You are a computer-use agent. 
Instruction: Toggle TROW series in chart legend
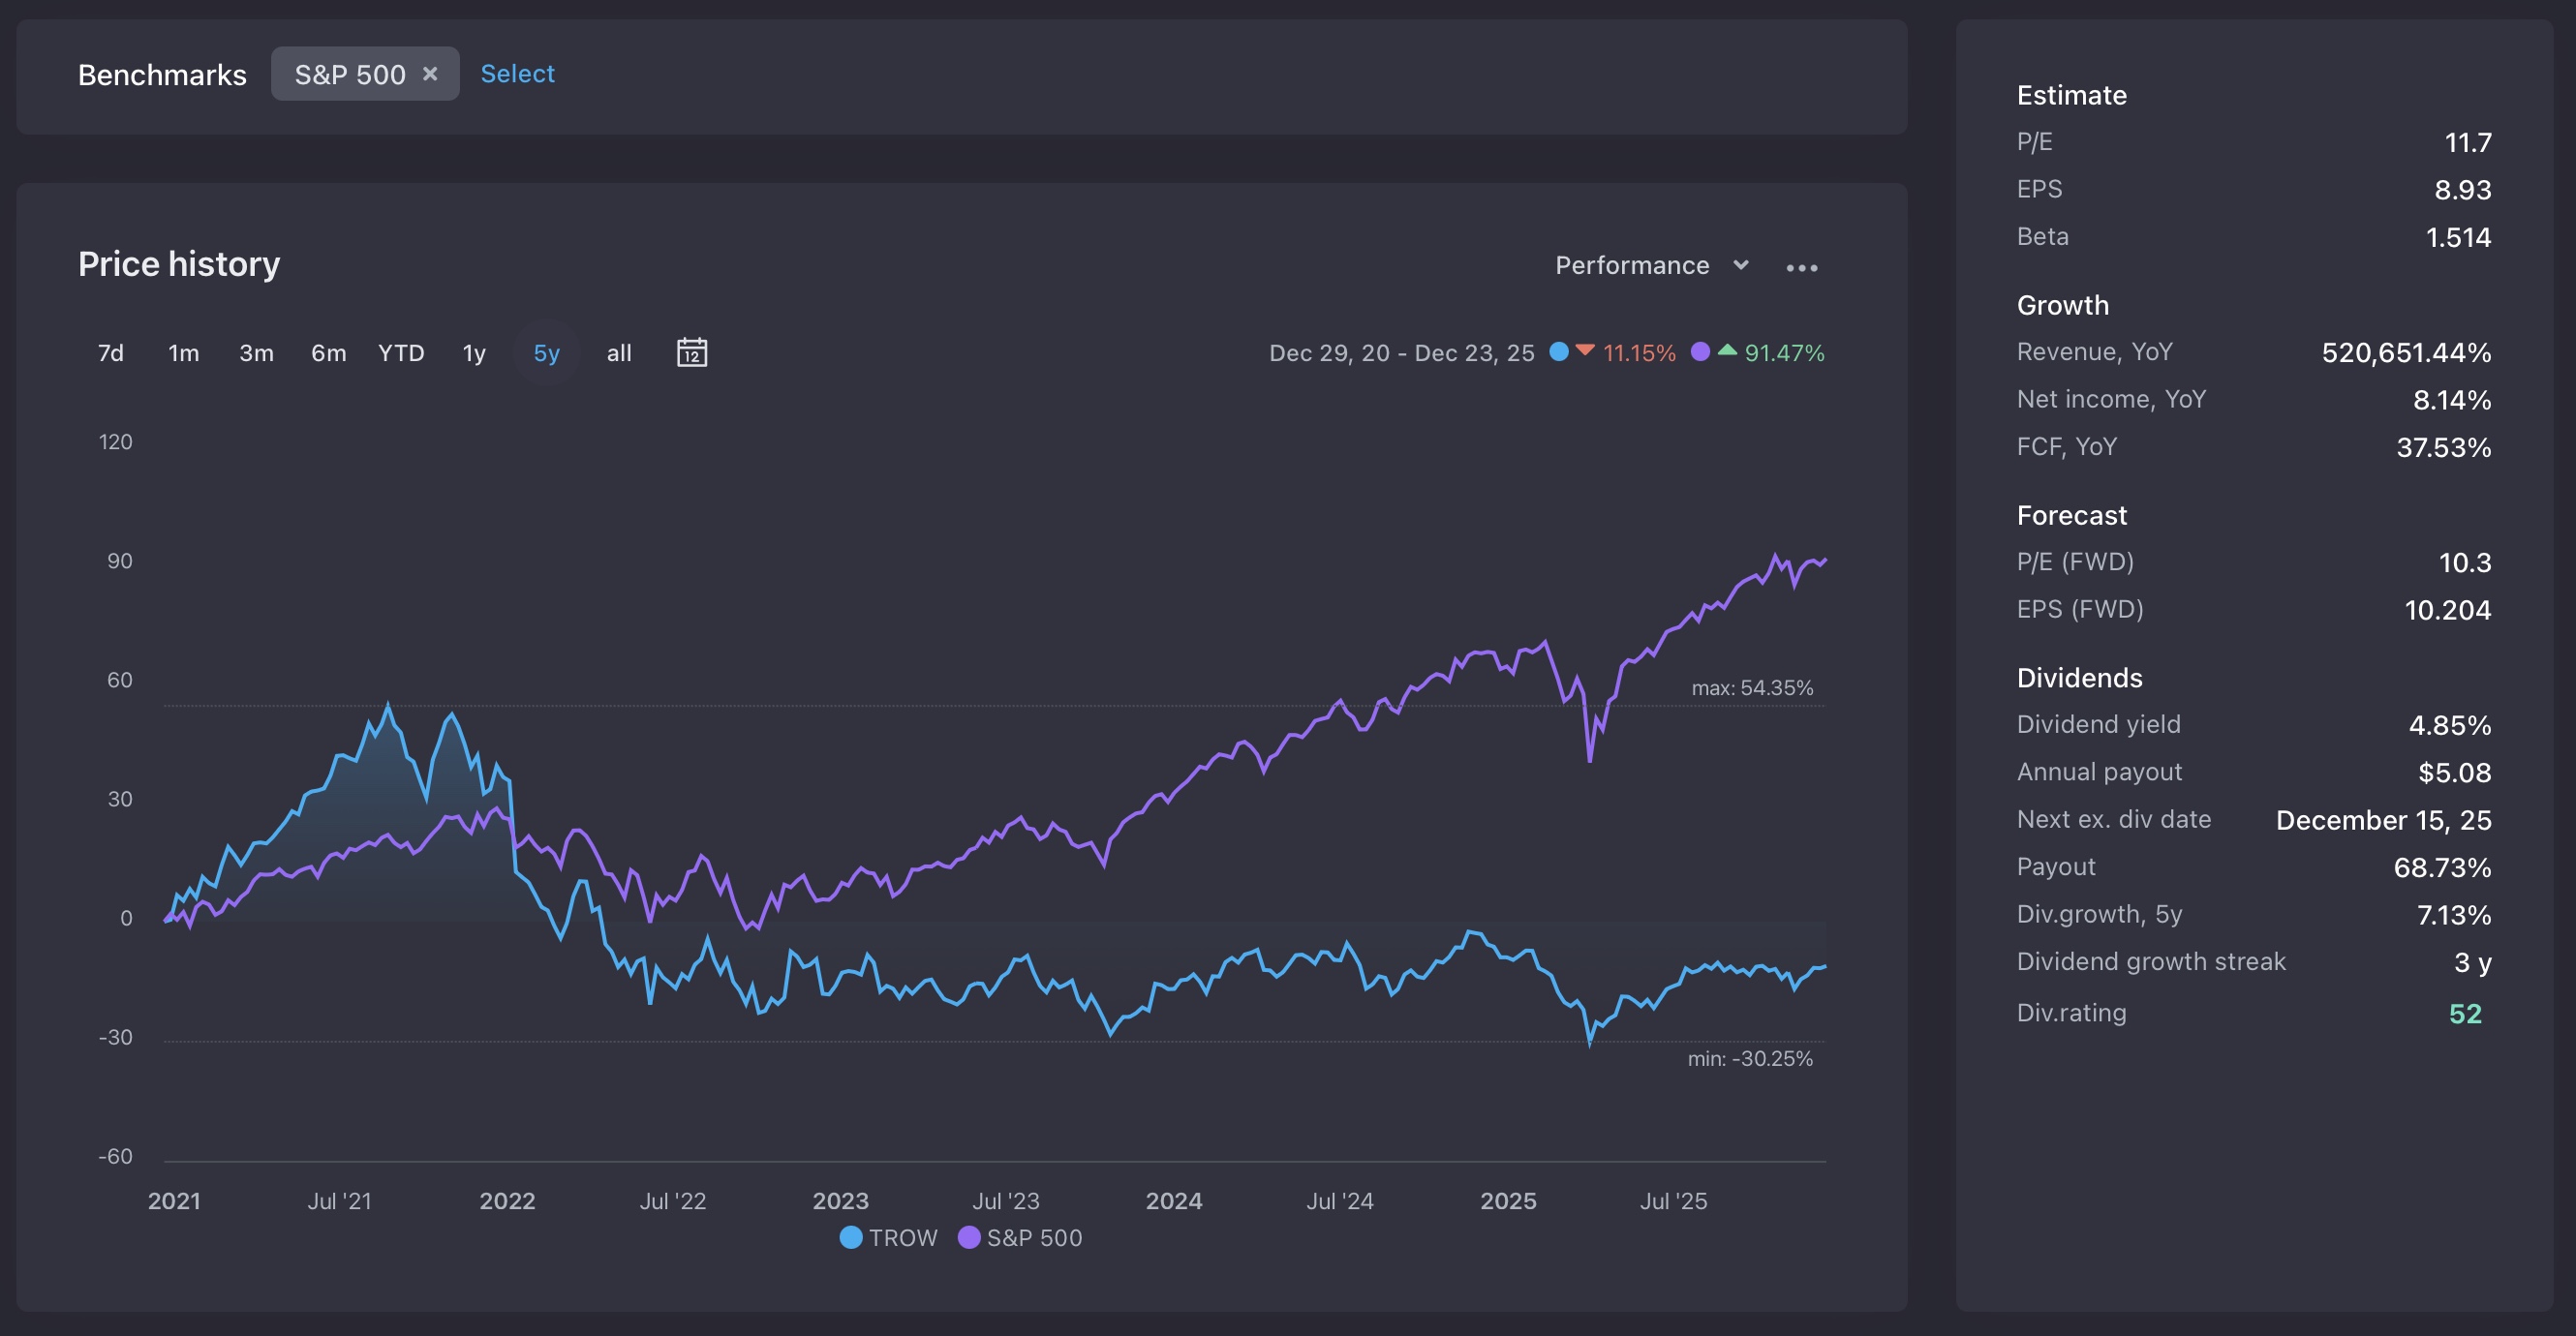888,1237
